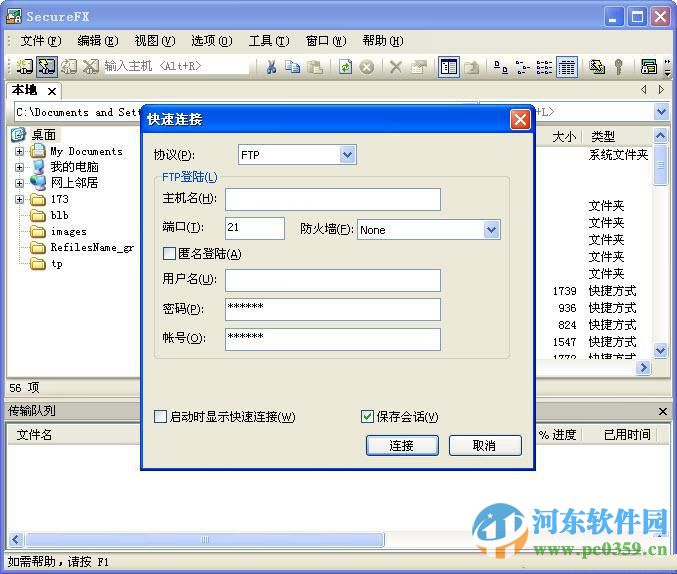The image size is (677, 574).
Task: Click the Delete X toolbar icon
Action: click(x=395, y=67)
